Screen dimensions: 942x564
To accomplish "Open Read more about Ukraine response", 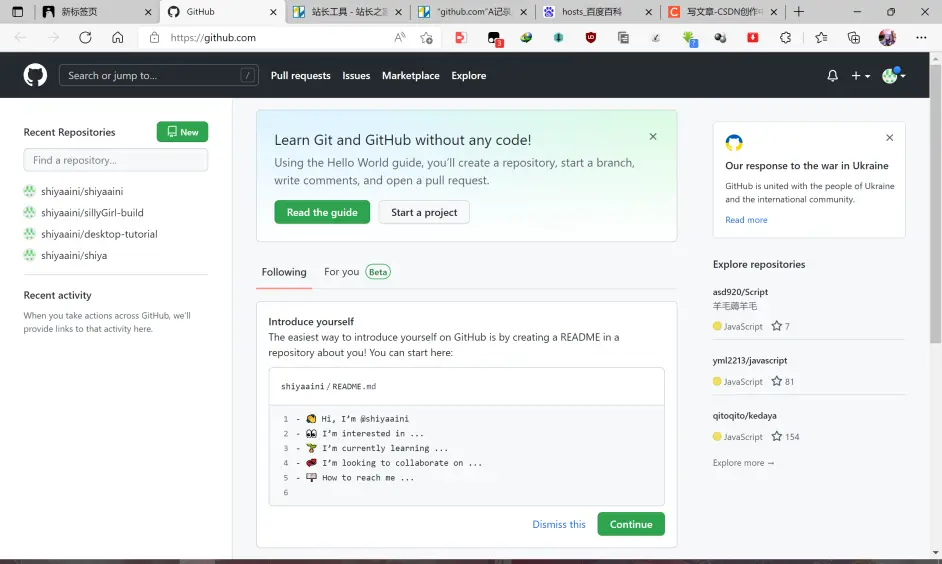I will click(x=746, y=220).
